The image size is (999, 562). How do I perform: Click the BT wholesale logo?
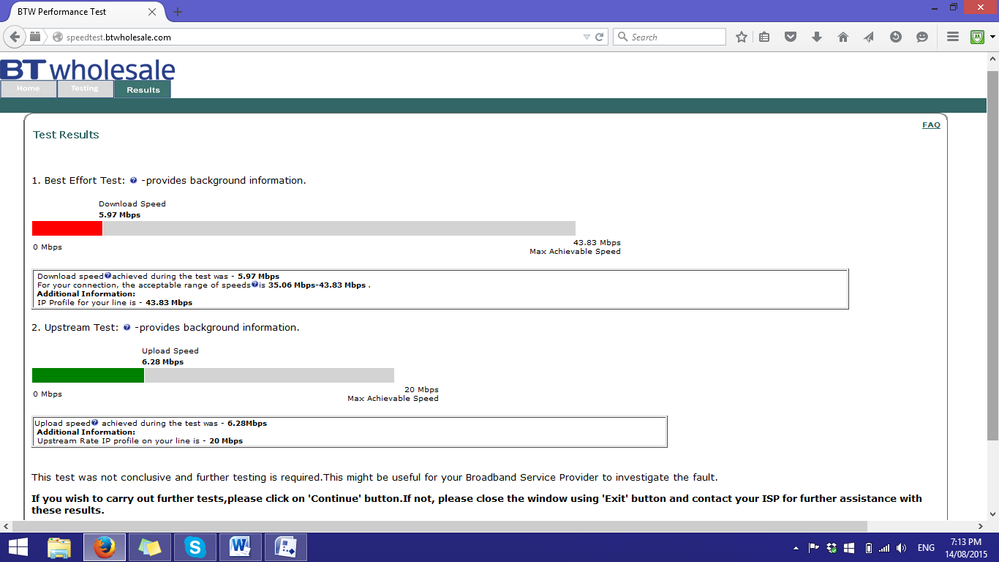click(x=87, y=69)
